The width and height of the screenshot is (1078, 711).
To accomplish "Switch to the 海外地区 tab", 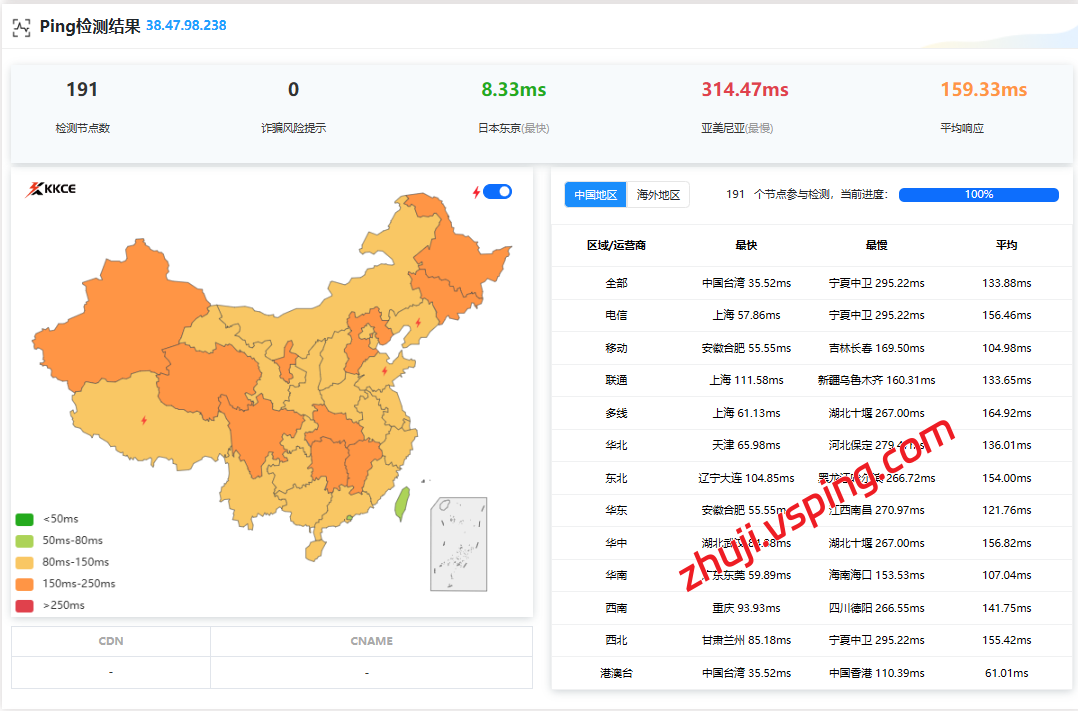I will click(659, 195).
